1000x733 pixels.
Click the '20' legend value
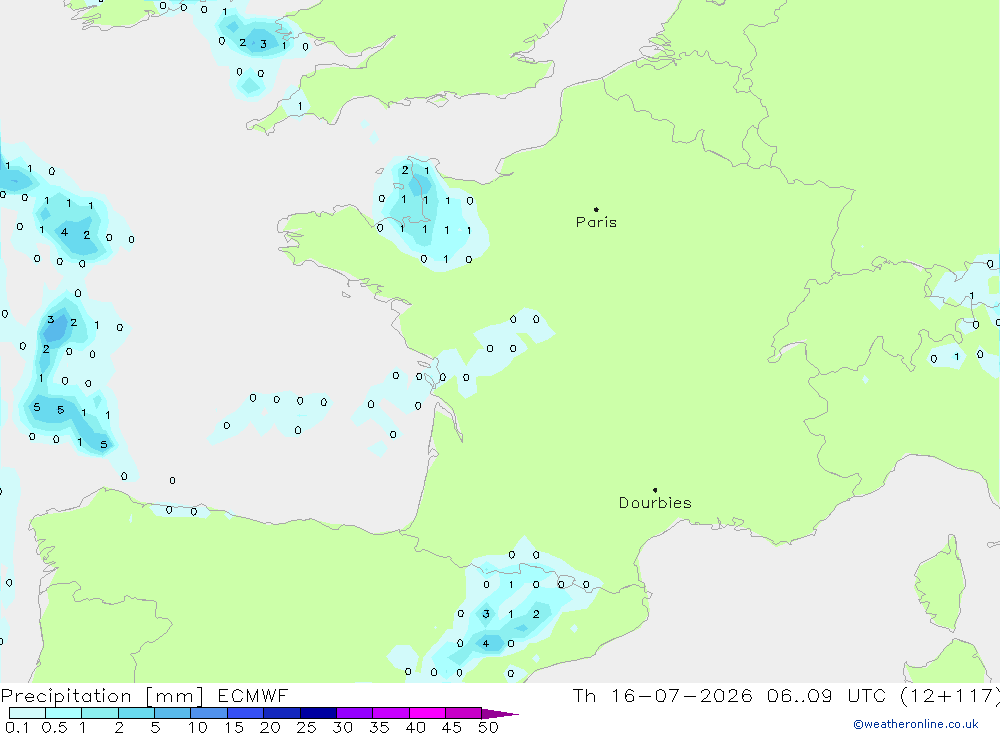click(x=270, y=727)
